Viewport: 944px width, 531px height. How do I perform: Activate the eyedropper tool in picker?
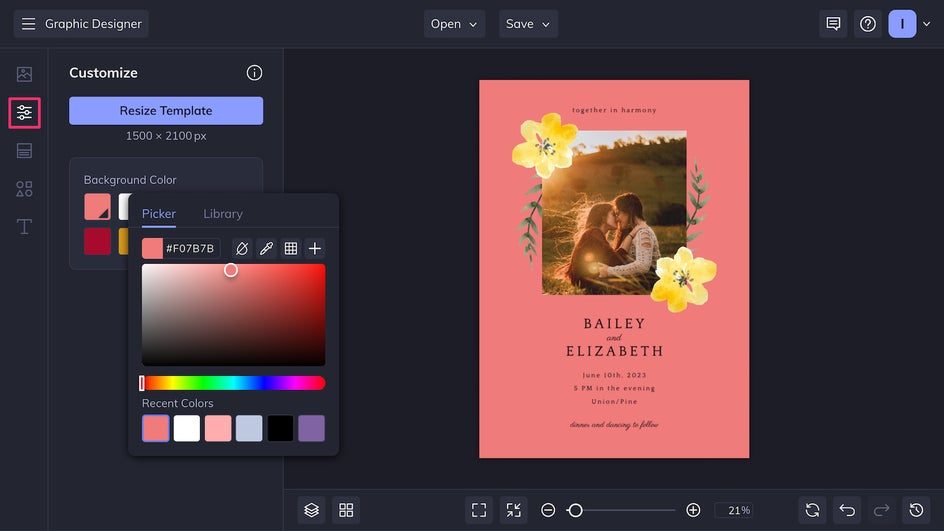[x=266, y=249]
